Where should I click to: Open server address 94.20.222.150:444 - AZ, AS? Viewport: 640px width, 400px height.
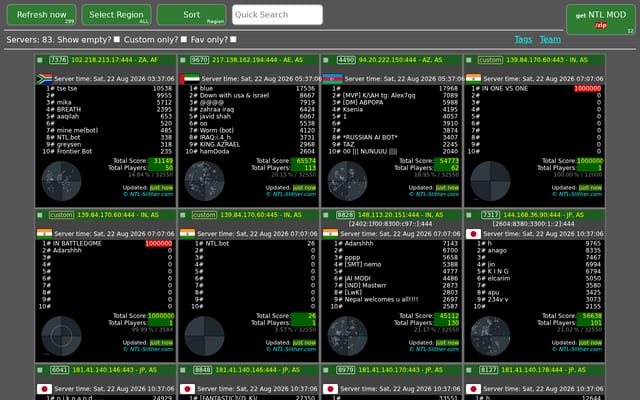pos(400,60)
